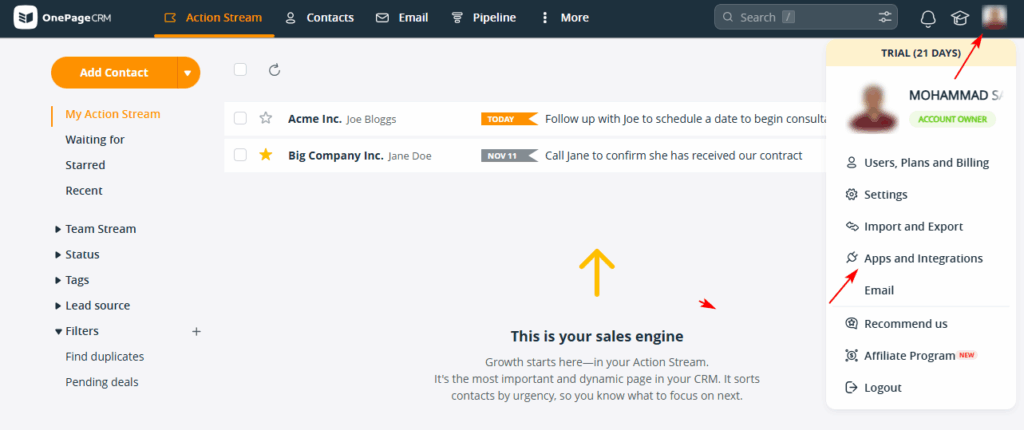The image size is (1024, 430).
Task: Unstar the Big Company Inc. contact
Action: (x=265, y=155)
